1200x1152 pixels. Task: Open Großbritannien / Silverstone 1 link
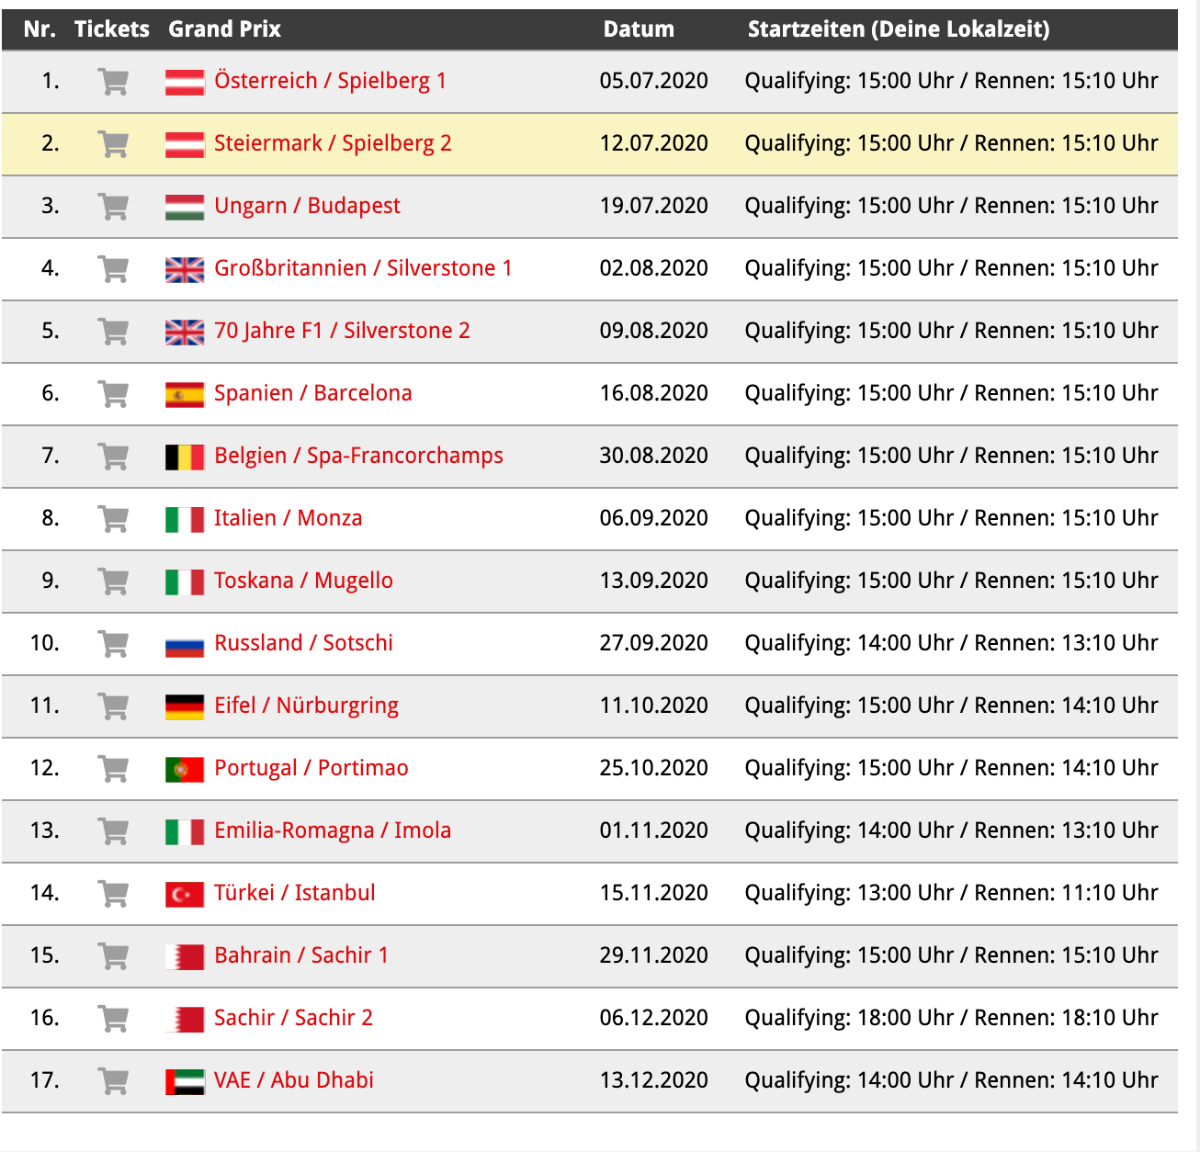point(362,268)
